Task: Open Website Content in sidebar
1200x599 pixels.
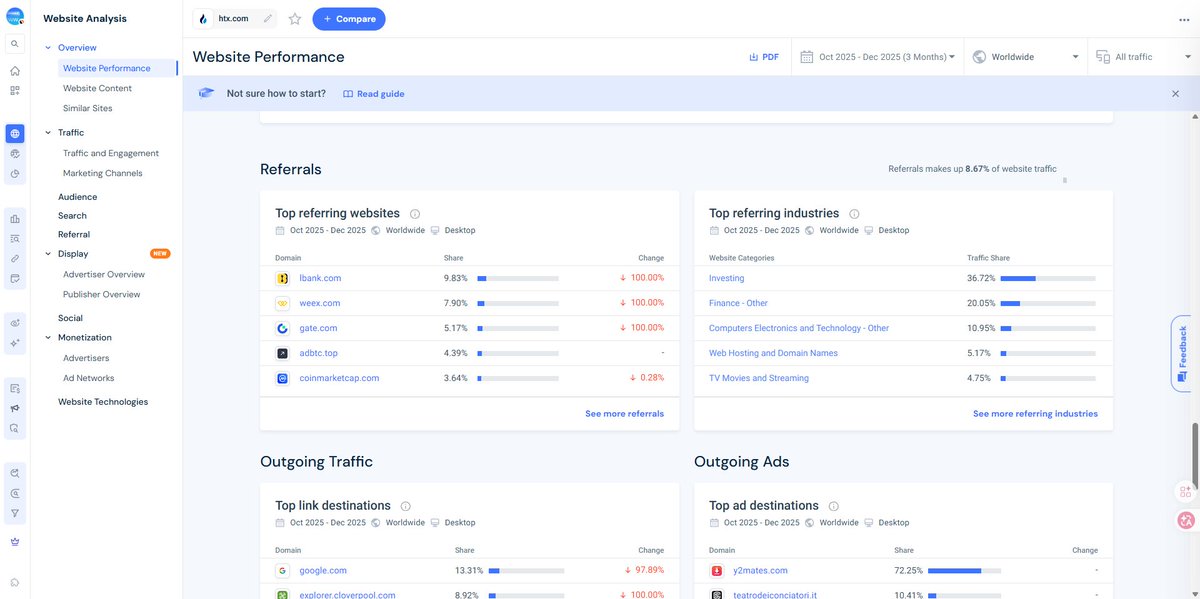Action: pyautogui.click(x=97, y=88)
